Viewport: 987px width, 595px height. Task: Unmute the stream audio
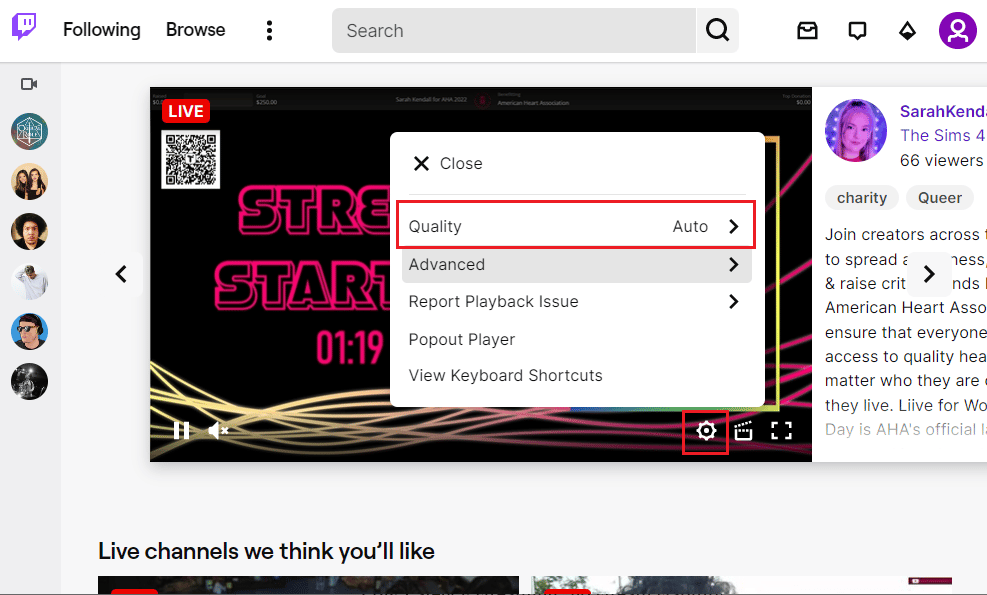(218, 431)
